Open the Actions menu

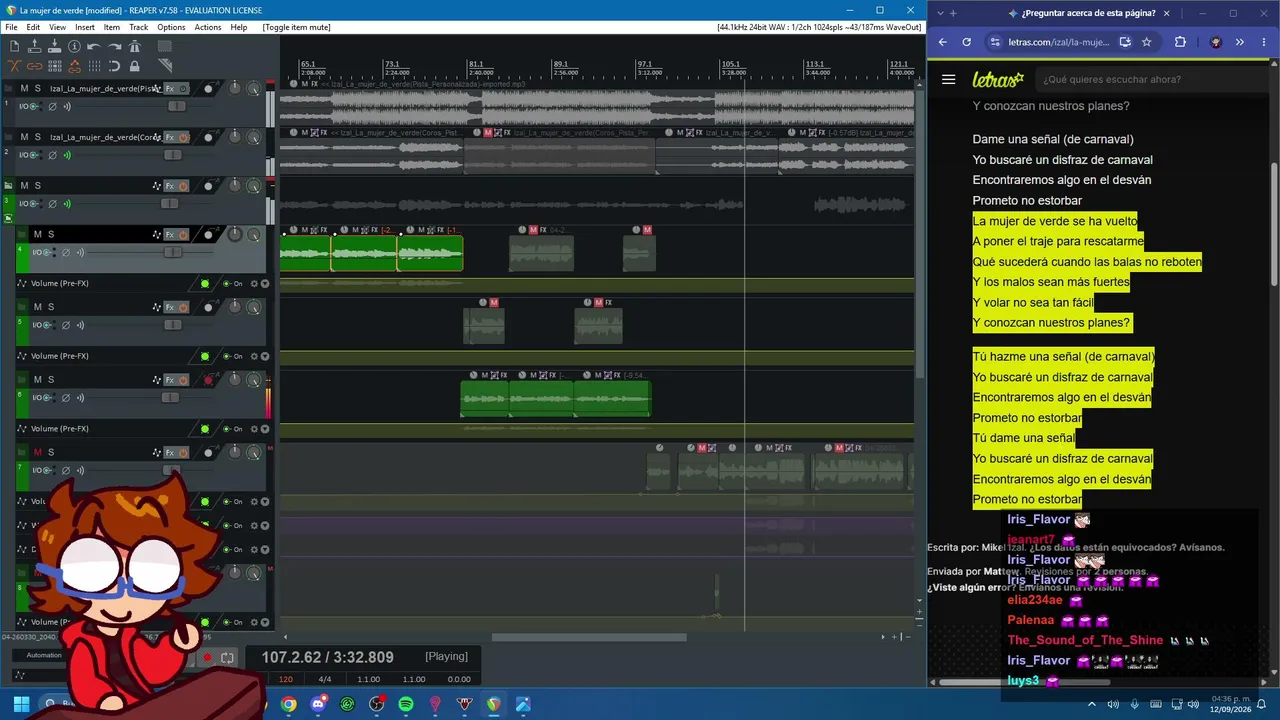tap(208, 27)
